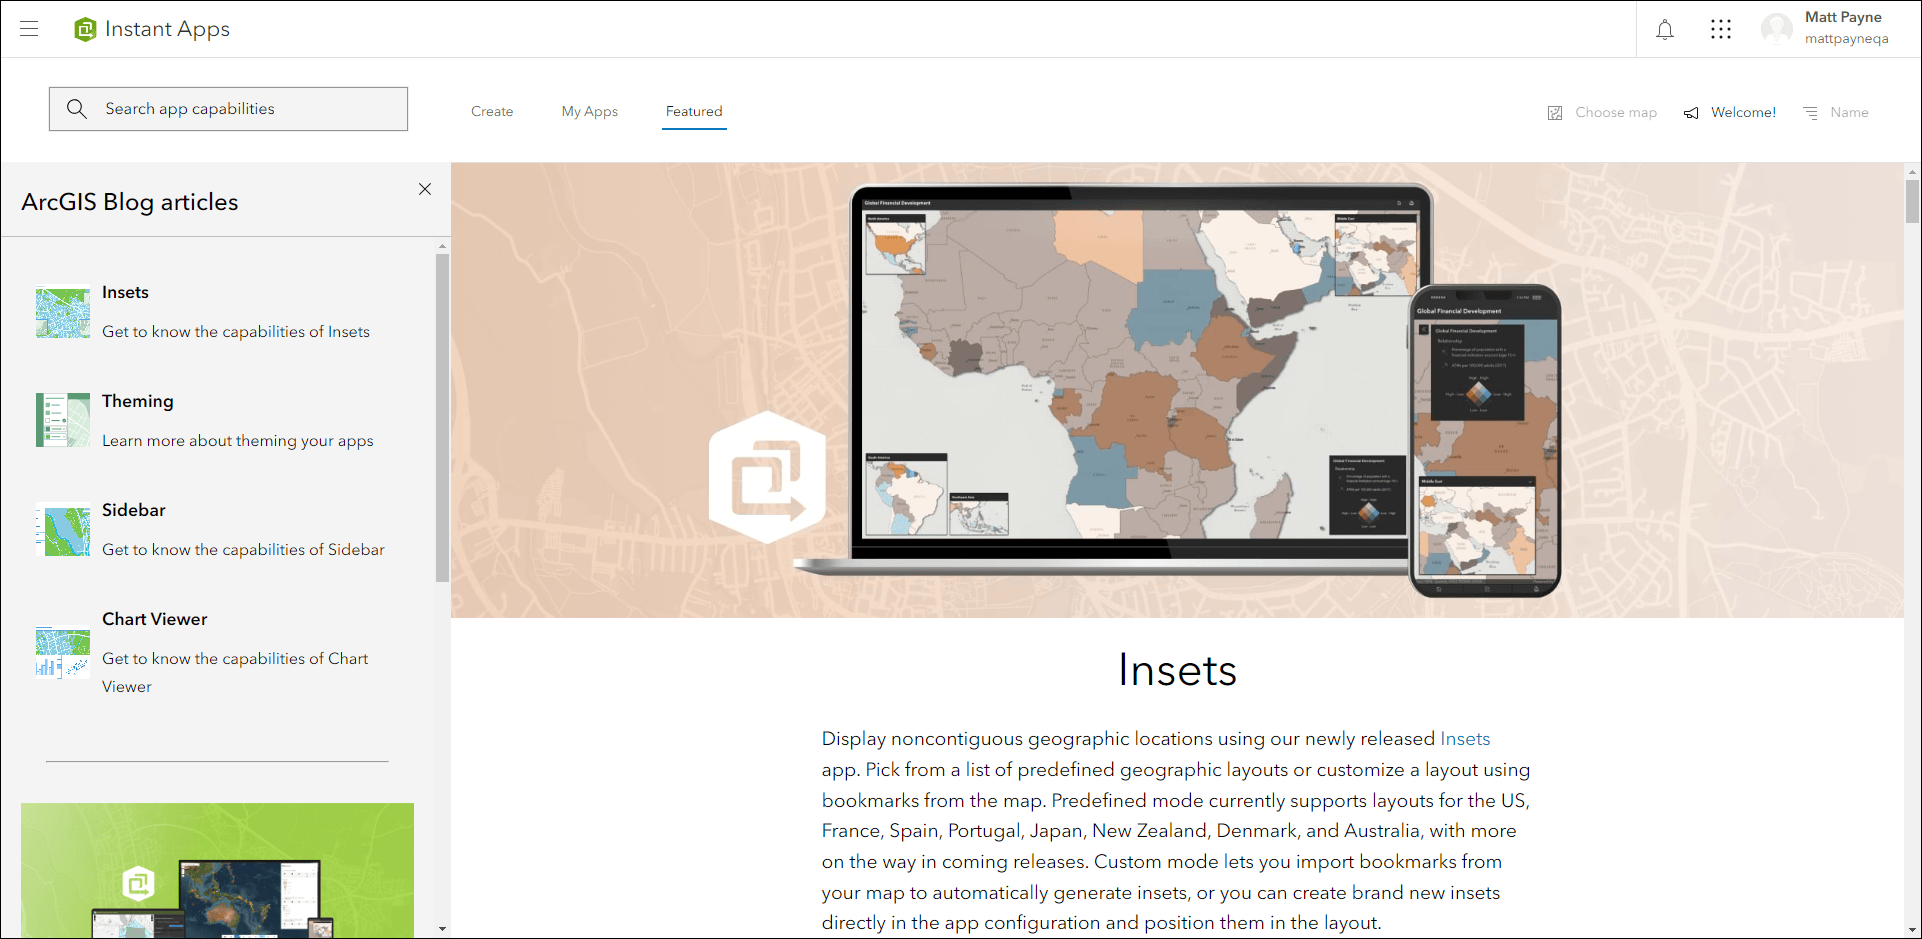Open the Insets blog article title
The width and height of the screenshot is (1922, 939).
(125, 292)
